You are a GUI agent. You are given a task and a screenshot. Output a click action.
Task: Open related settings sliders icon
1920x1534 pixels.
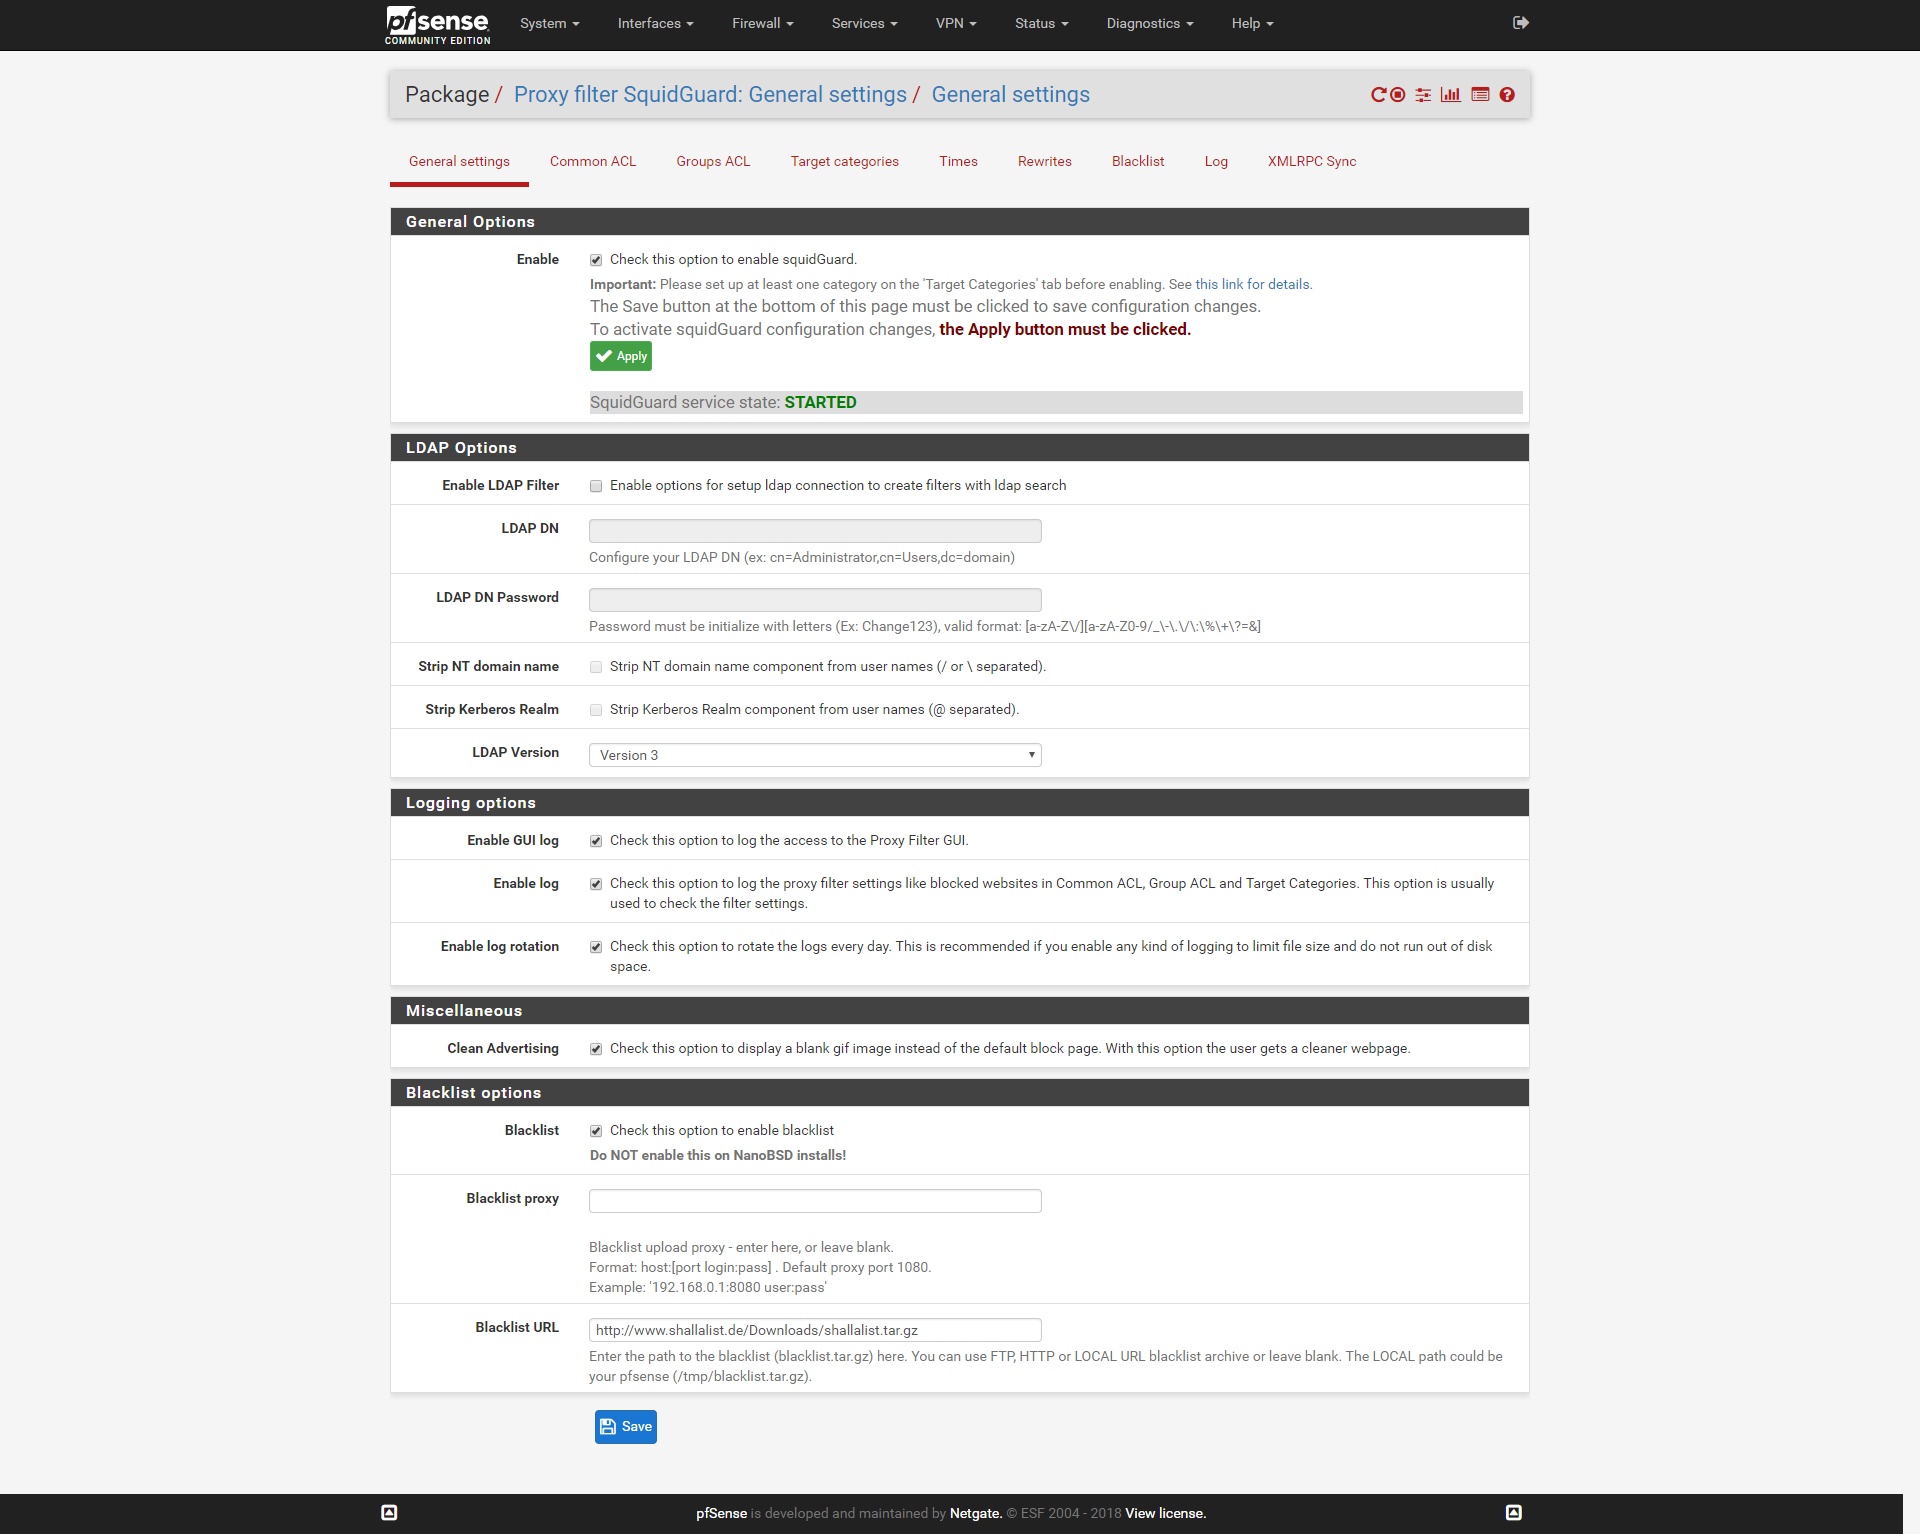tap(1423, 95)
